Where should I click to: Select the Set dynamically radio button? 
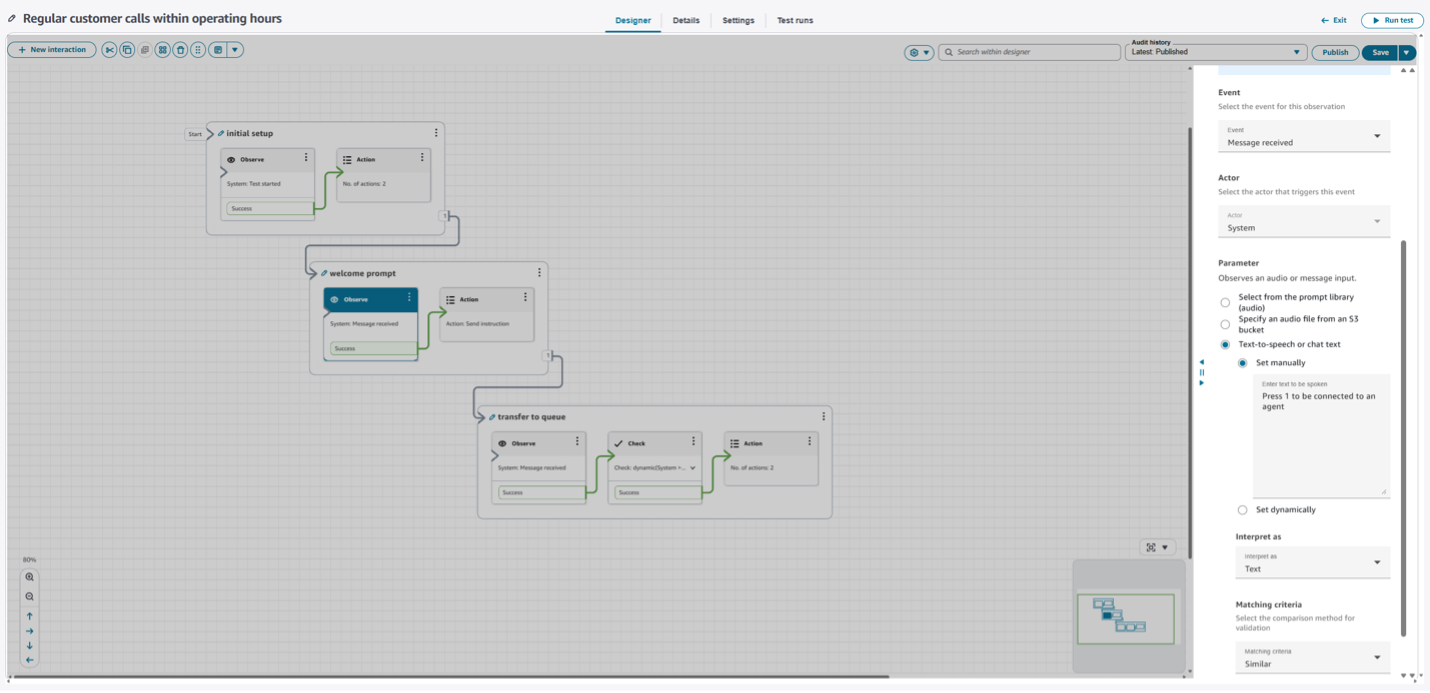(1242, 510)
